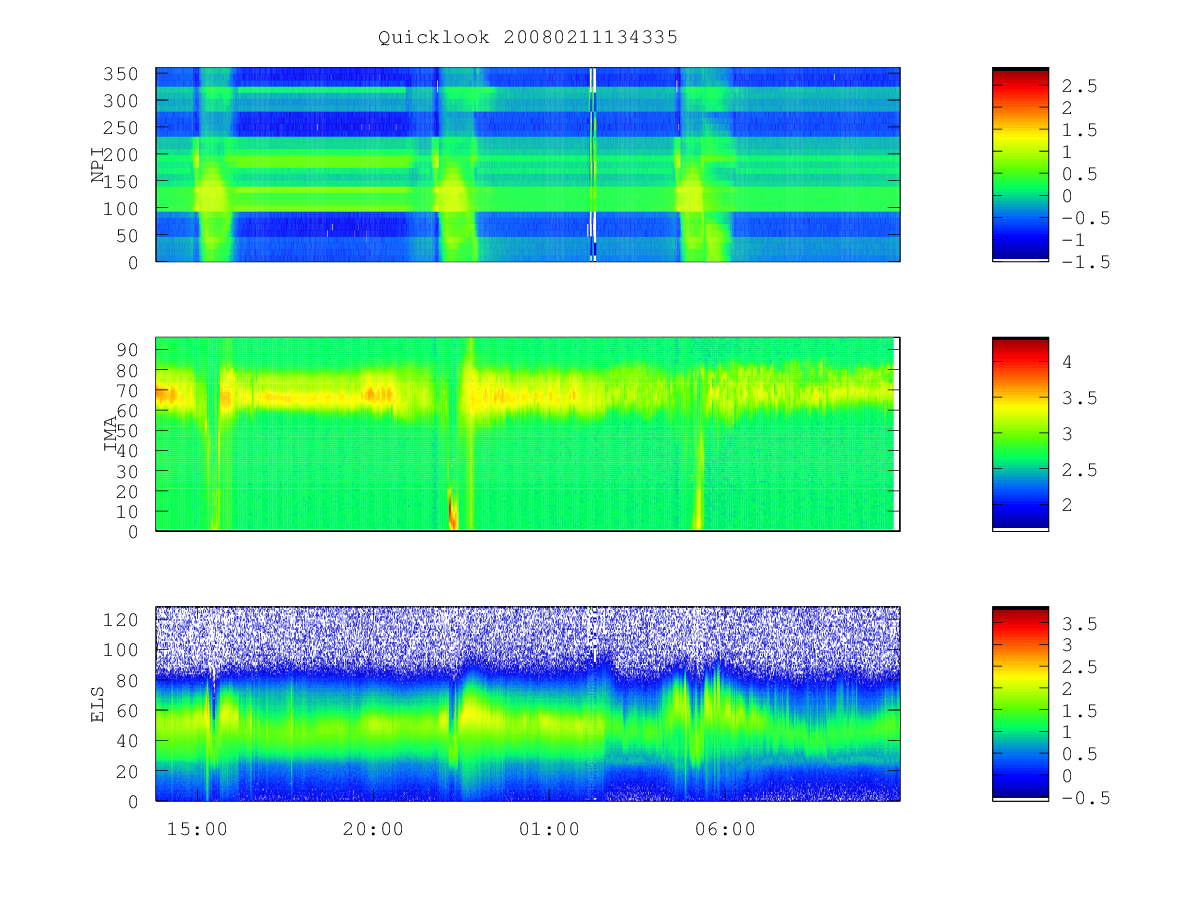
Task: Click the IMA panel color scale bar
Action: click(x=1020, y=434)
